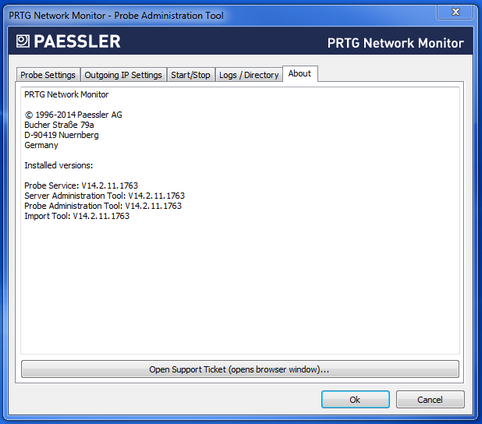Click the PAESSLER brand text in the header
This screenshot has width=482, height=424.
pyautogui.click(x=77, y=41)
